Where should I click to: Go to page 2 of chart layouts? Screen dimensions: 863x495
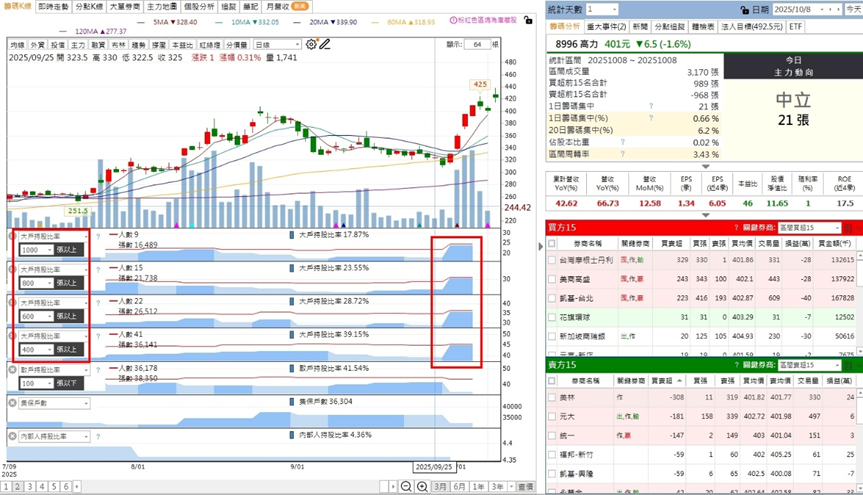(18, 487)
